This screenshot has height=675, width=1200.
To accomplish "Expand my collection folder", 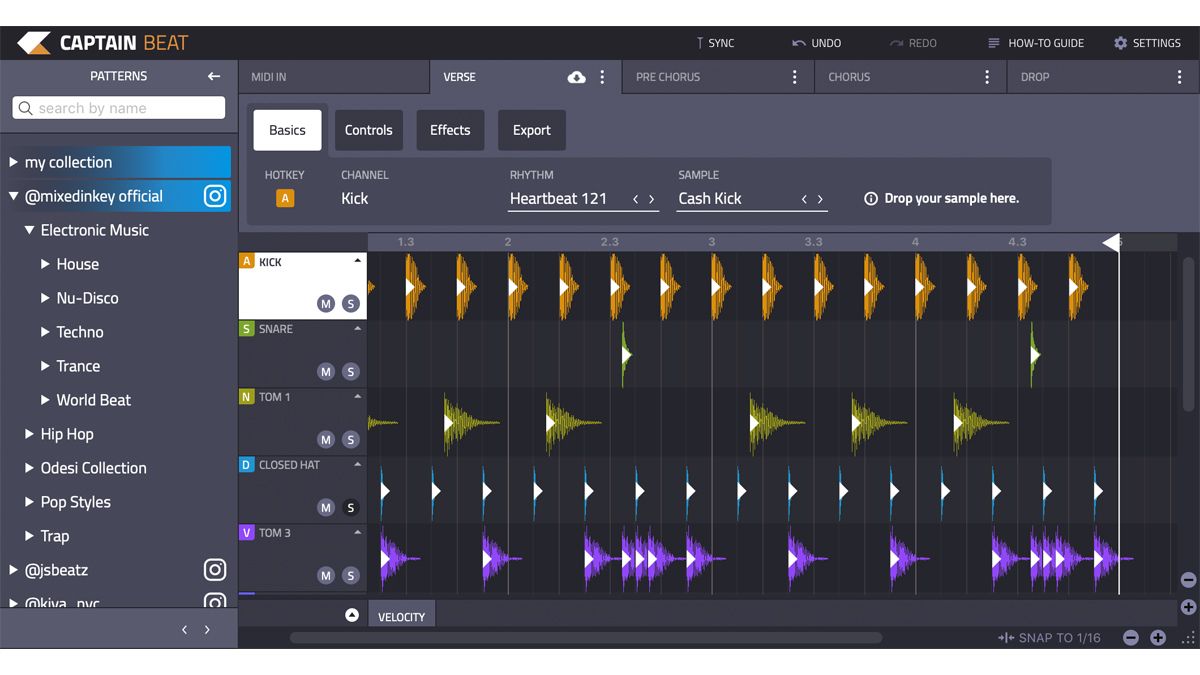I will [x=14, y=162].
